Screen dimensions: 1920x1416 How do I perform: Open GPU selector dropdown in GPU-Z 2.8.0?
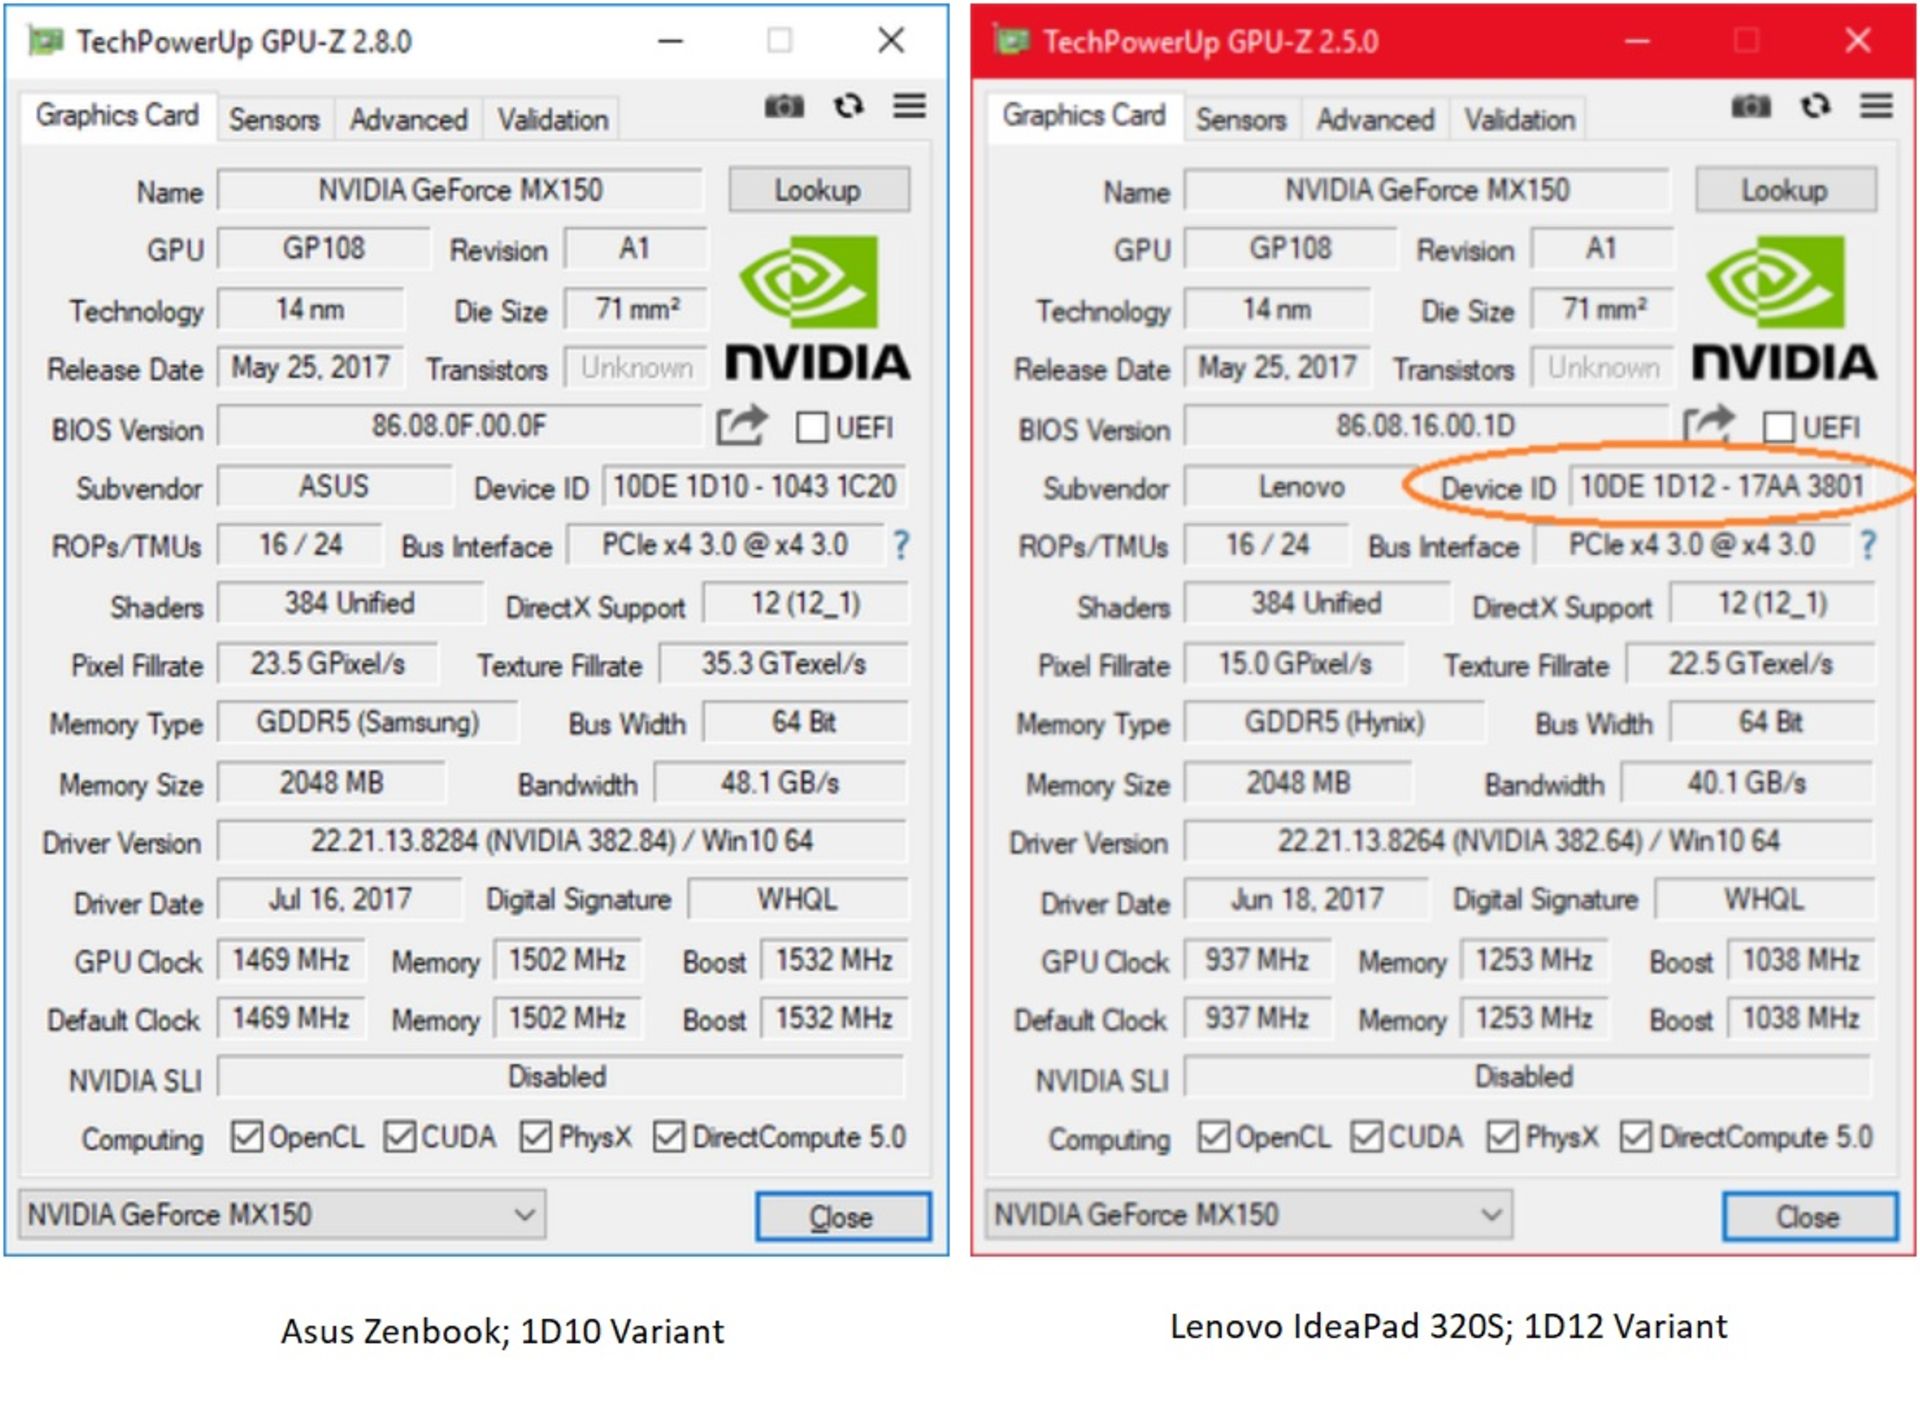coord(282,1215)
